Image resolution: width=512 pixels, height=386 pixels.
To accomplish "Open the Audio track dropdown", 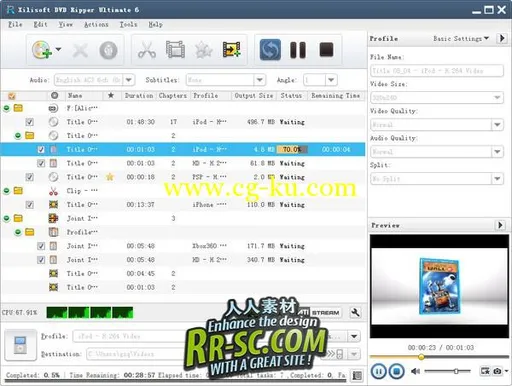I will pyautogui.click(x=129, y=80).
